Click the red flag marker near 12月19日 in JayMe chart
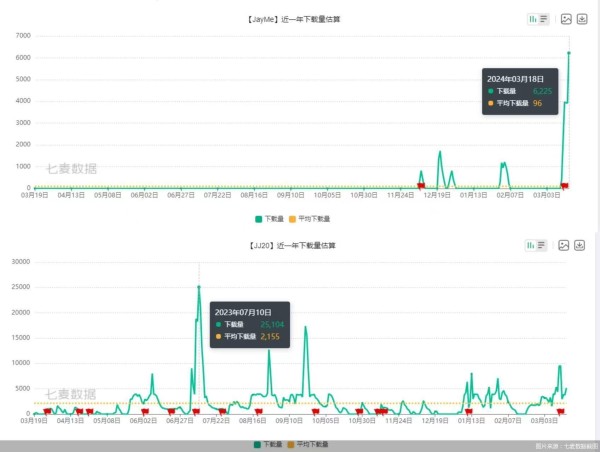 click(x=421, y=186)
